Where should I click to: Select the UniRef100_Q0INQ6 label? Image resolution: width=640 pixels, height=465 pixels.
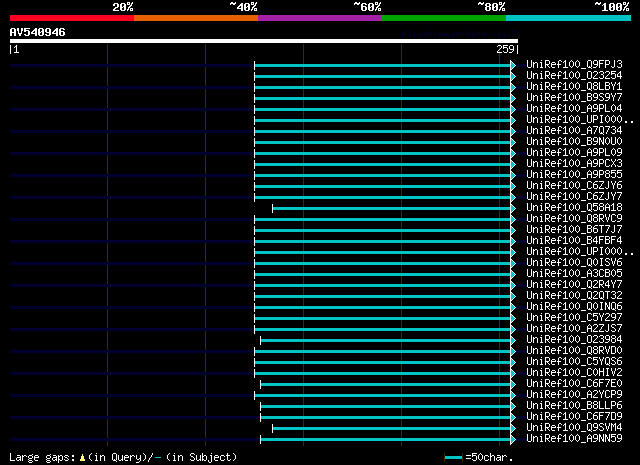574,307
